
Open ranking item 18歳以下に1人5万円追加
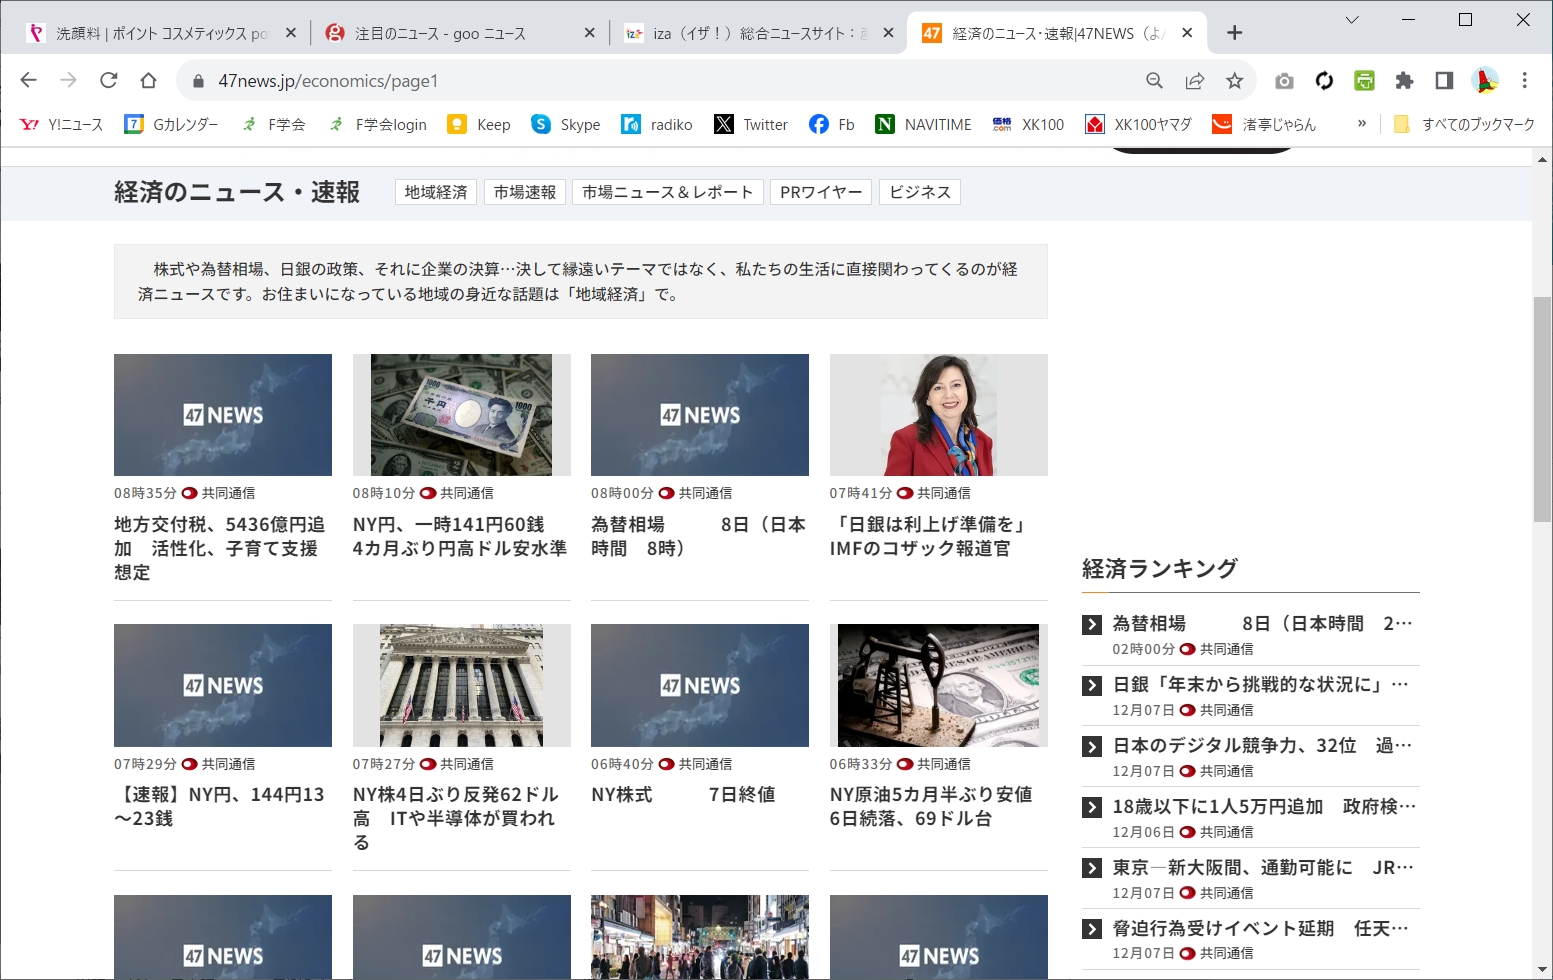pos(1264,806)
